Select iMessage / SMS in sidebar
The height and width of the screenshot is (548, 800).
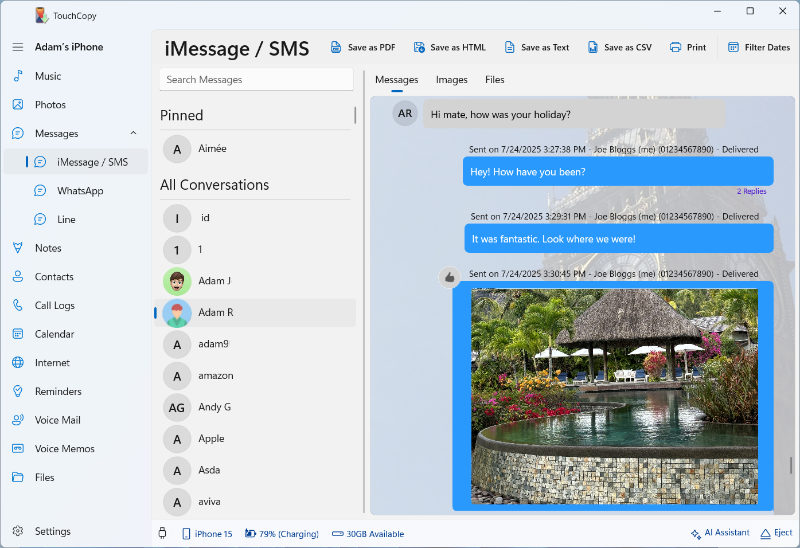76,162
